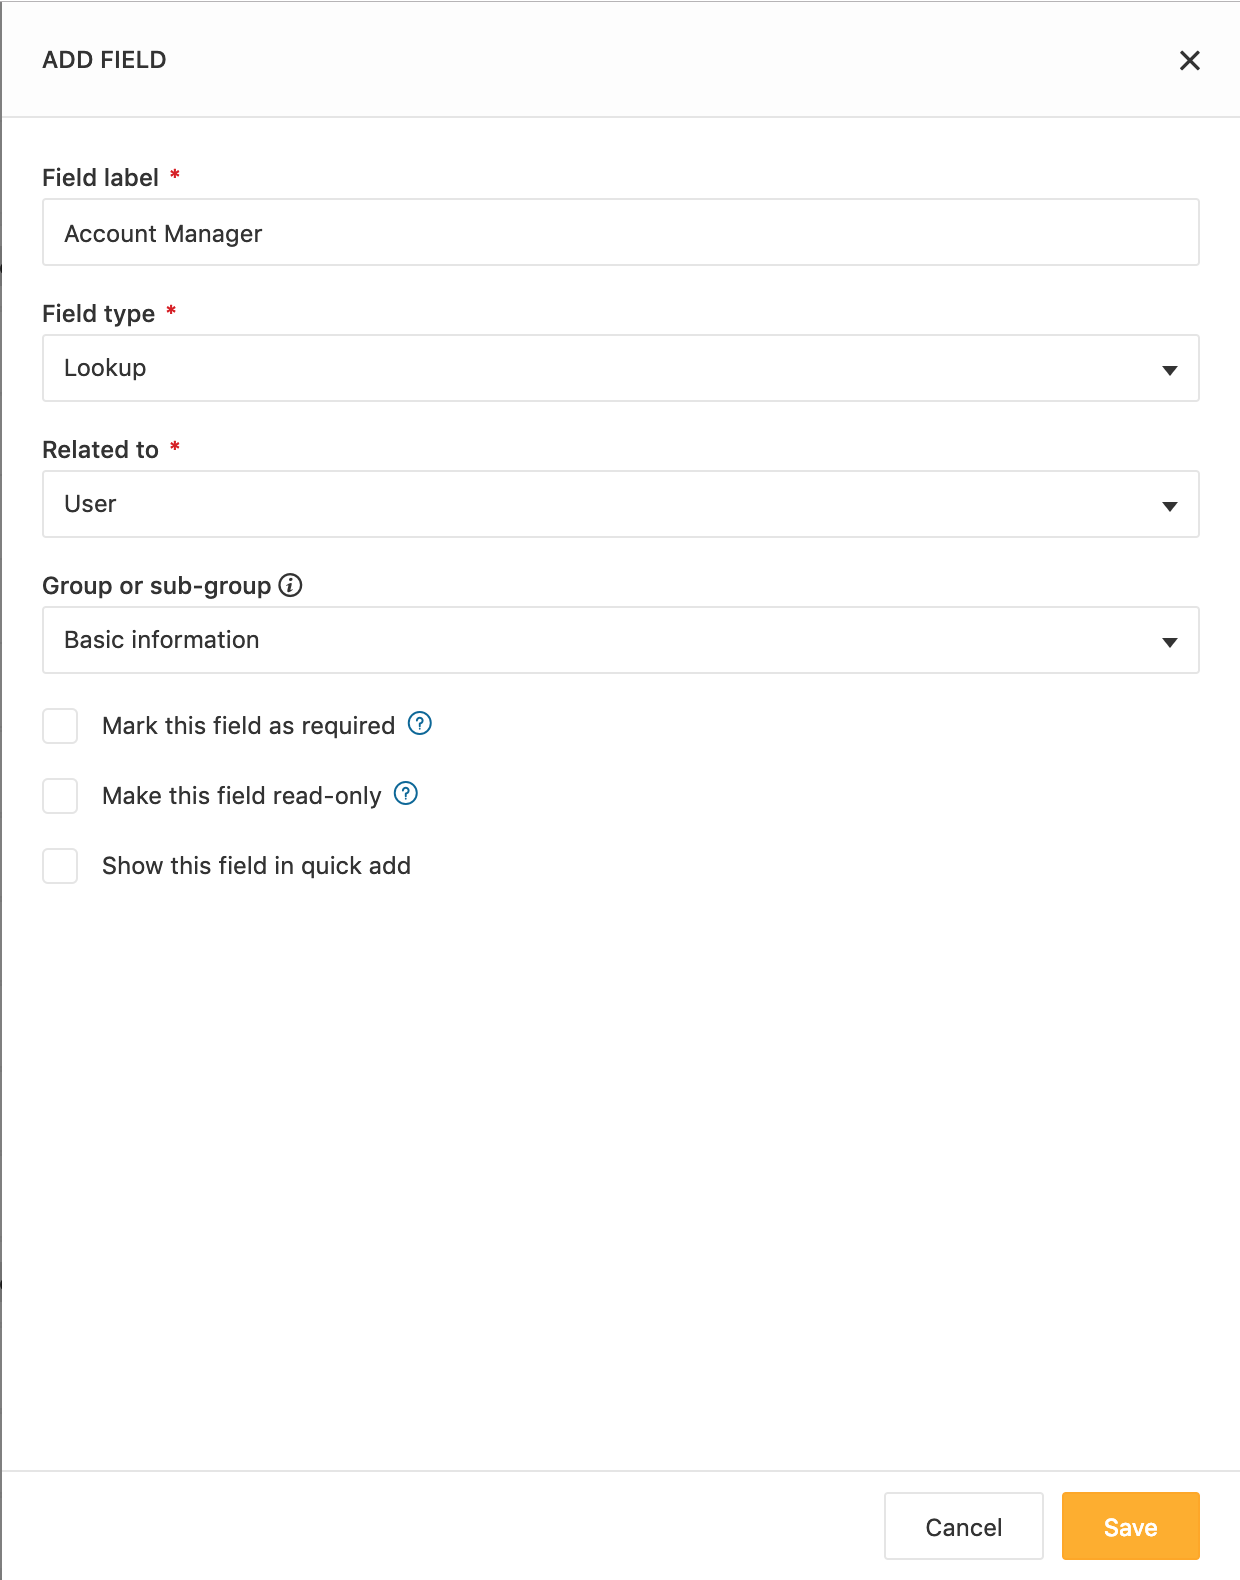Click the Mark this field as required label text
Viewport: 1240px width, 1580px height.
(x=248, y=726)
